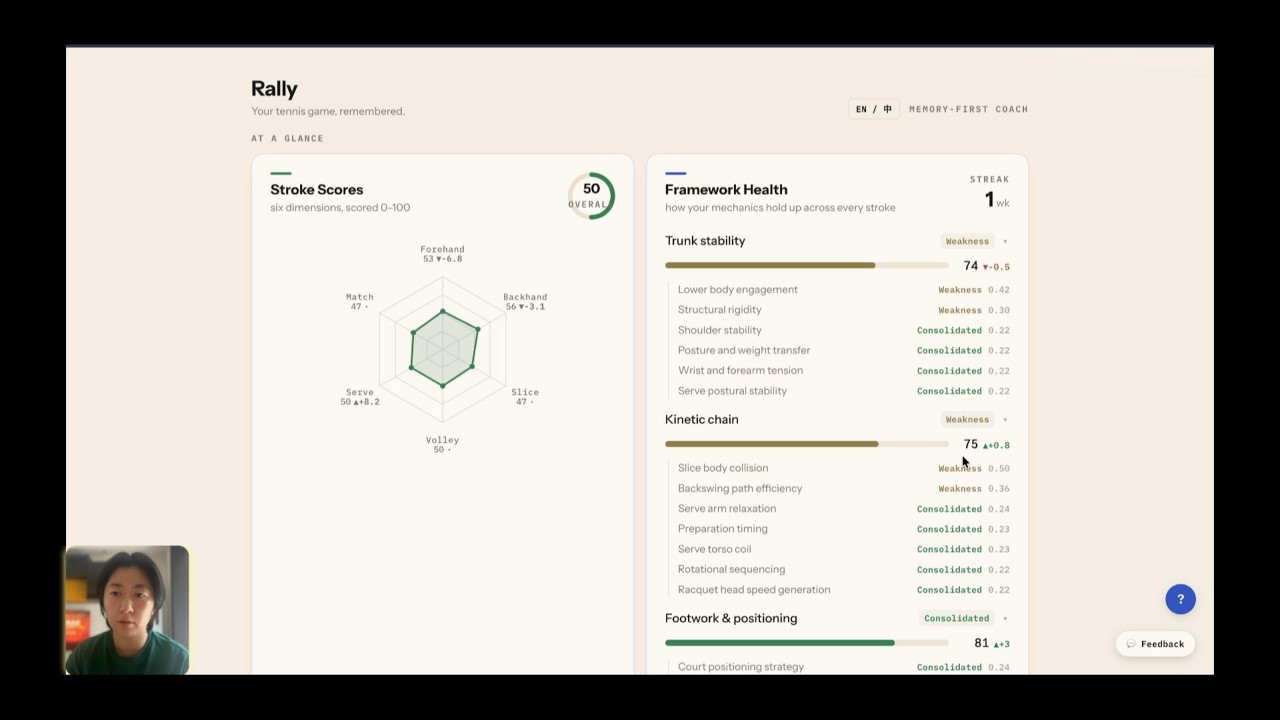
Task: Click the radar chart hexagon
Action: [443, 348]
